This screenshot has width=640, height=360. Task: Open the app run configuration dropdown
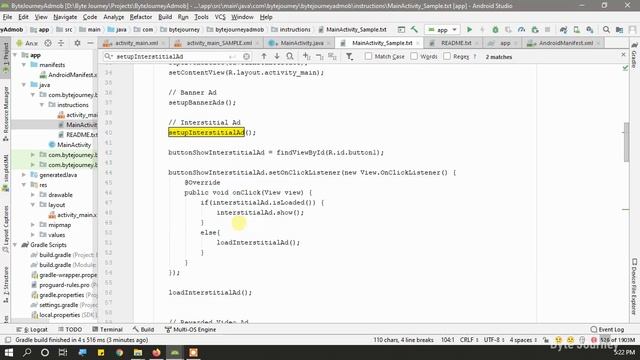(442, 29)
